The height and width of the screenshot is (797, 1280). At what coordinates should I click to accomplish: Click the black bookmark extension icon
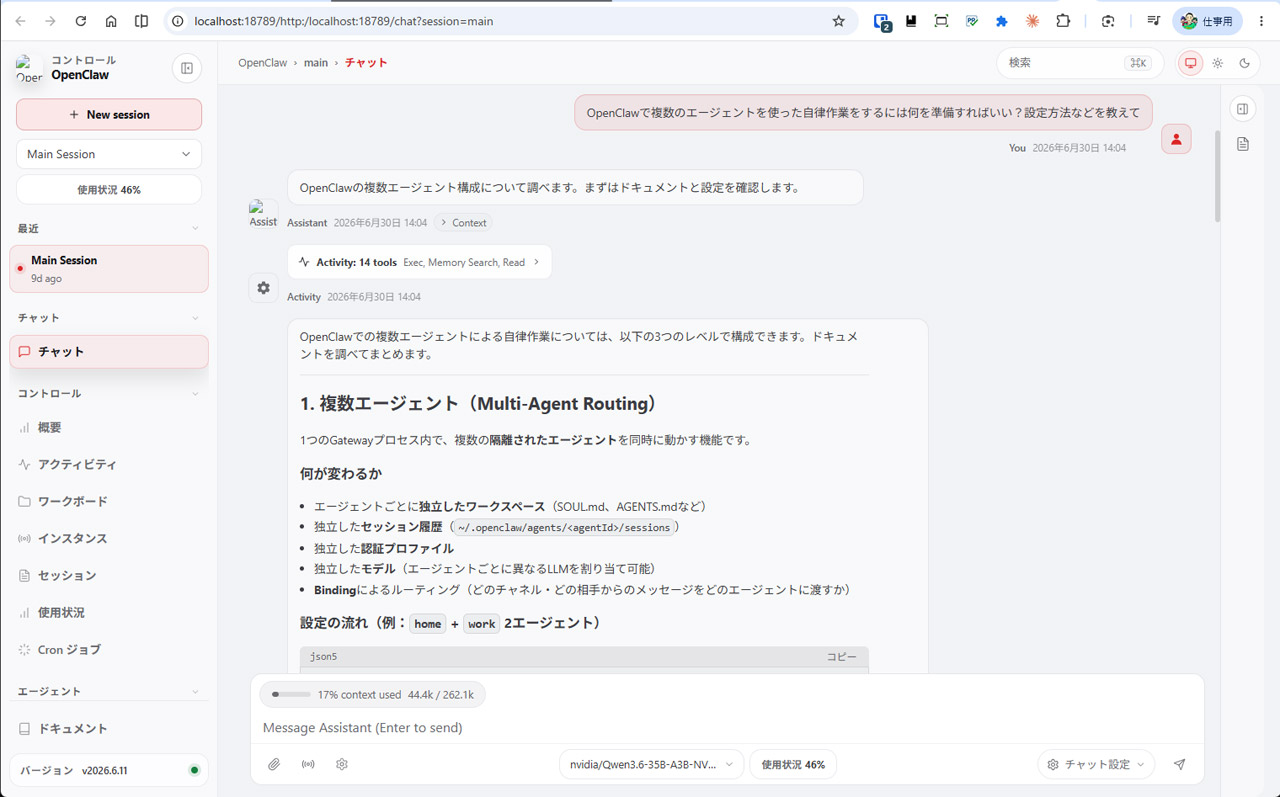click(x=911, y=21)
